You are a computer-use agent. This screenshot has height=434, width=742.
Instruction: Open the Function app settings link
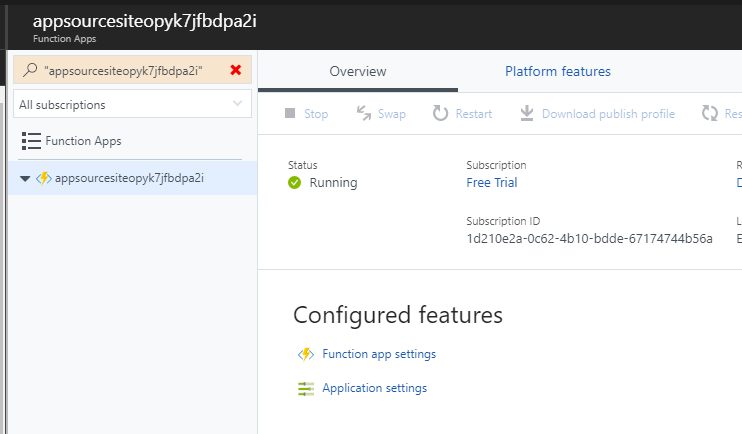click(x=379, y=354)
